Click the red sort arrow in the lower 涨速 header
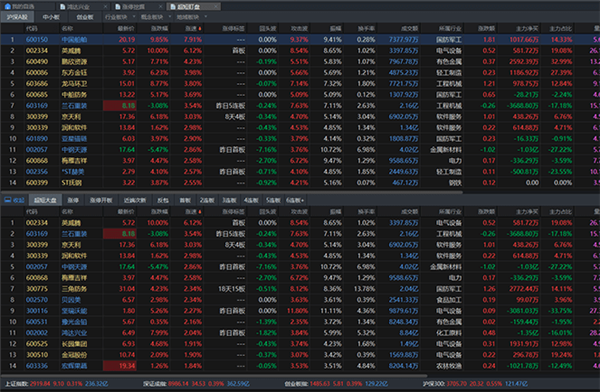Screen dimensions: 600x392 coord(199,211)
